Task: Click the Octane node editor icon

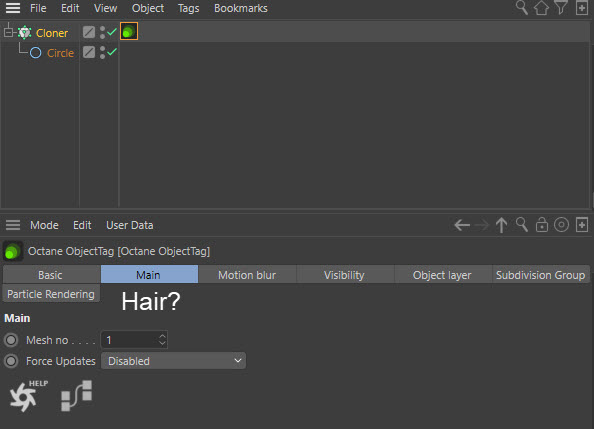Action: (x=77, y=396)
